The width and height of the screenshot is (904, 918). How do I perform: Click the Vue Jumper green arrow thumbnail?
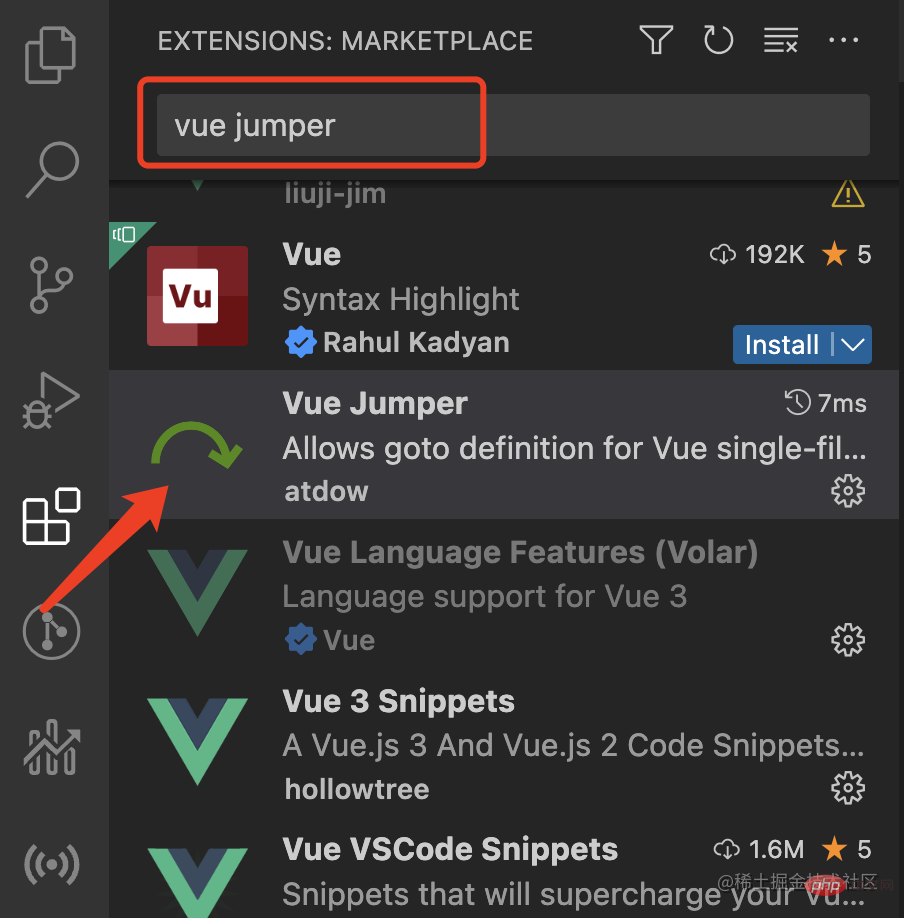[x=196, y=445]
